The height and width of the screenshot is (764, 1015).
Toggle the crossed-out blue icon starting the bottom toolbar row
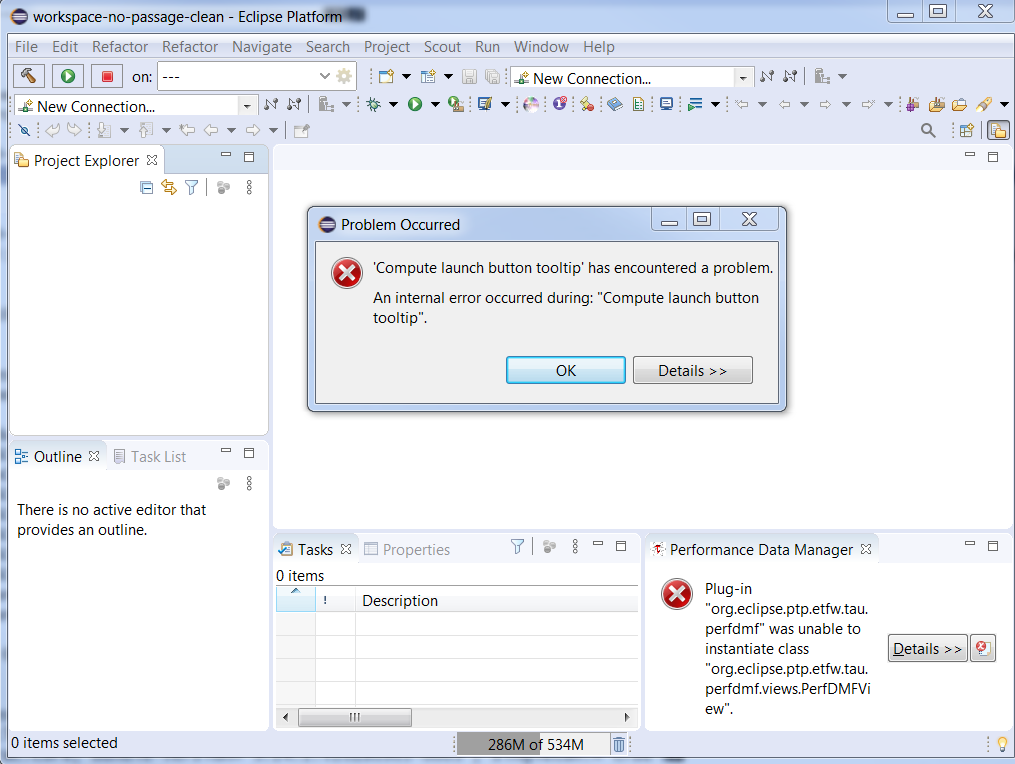tap(24, 131)
